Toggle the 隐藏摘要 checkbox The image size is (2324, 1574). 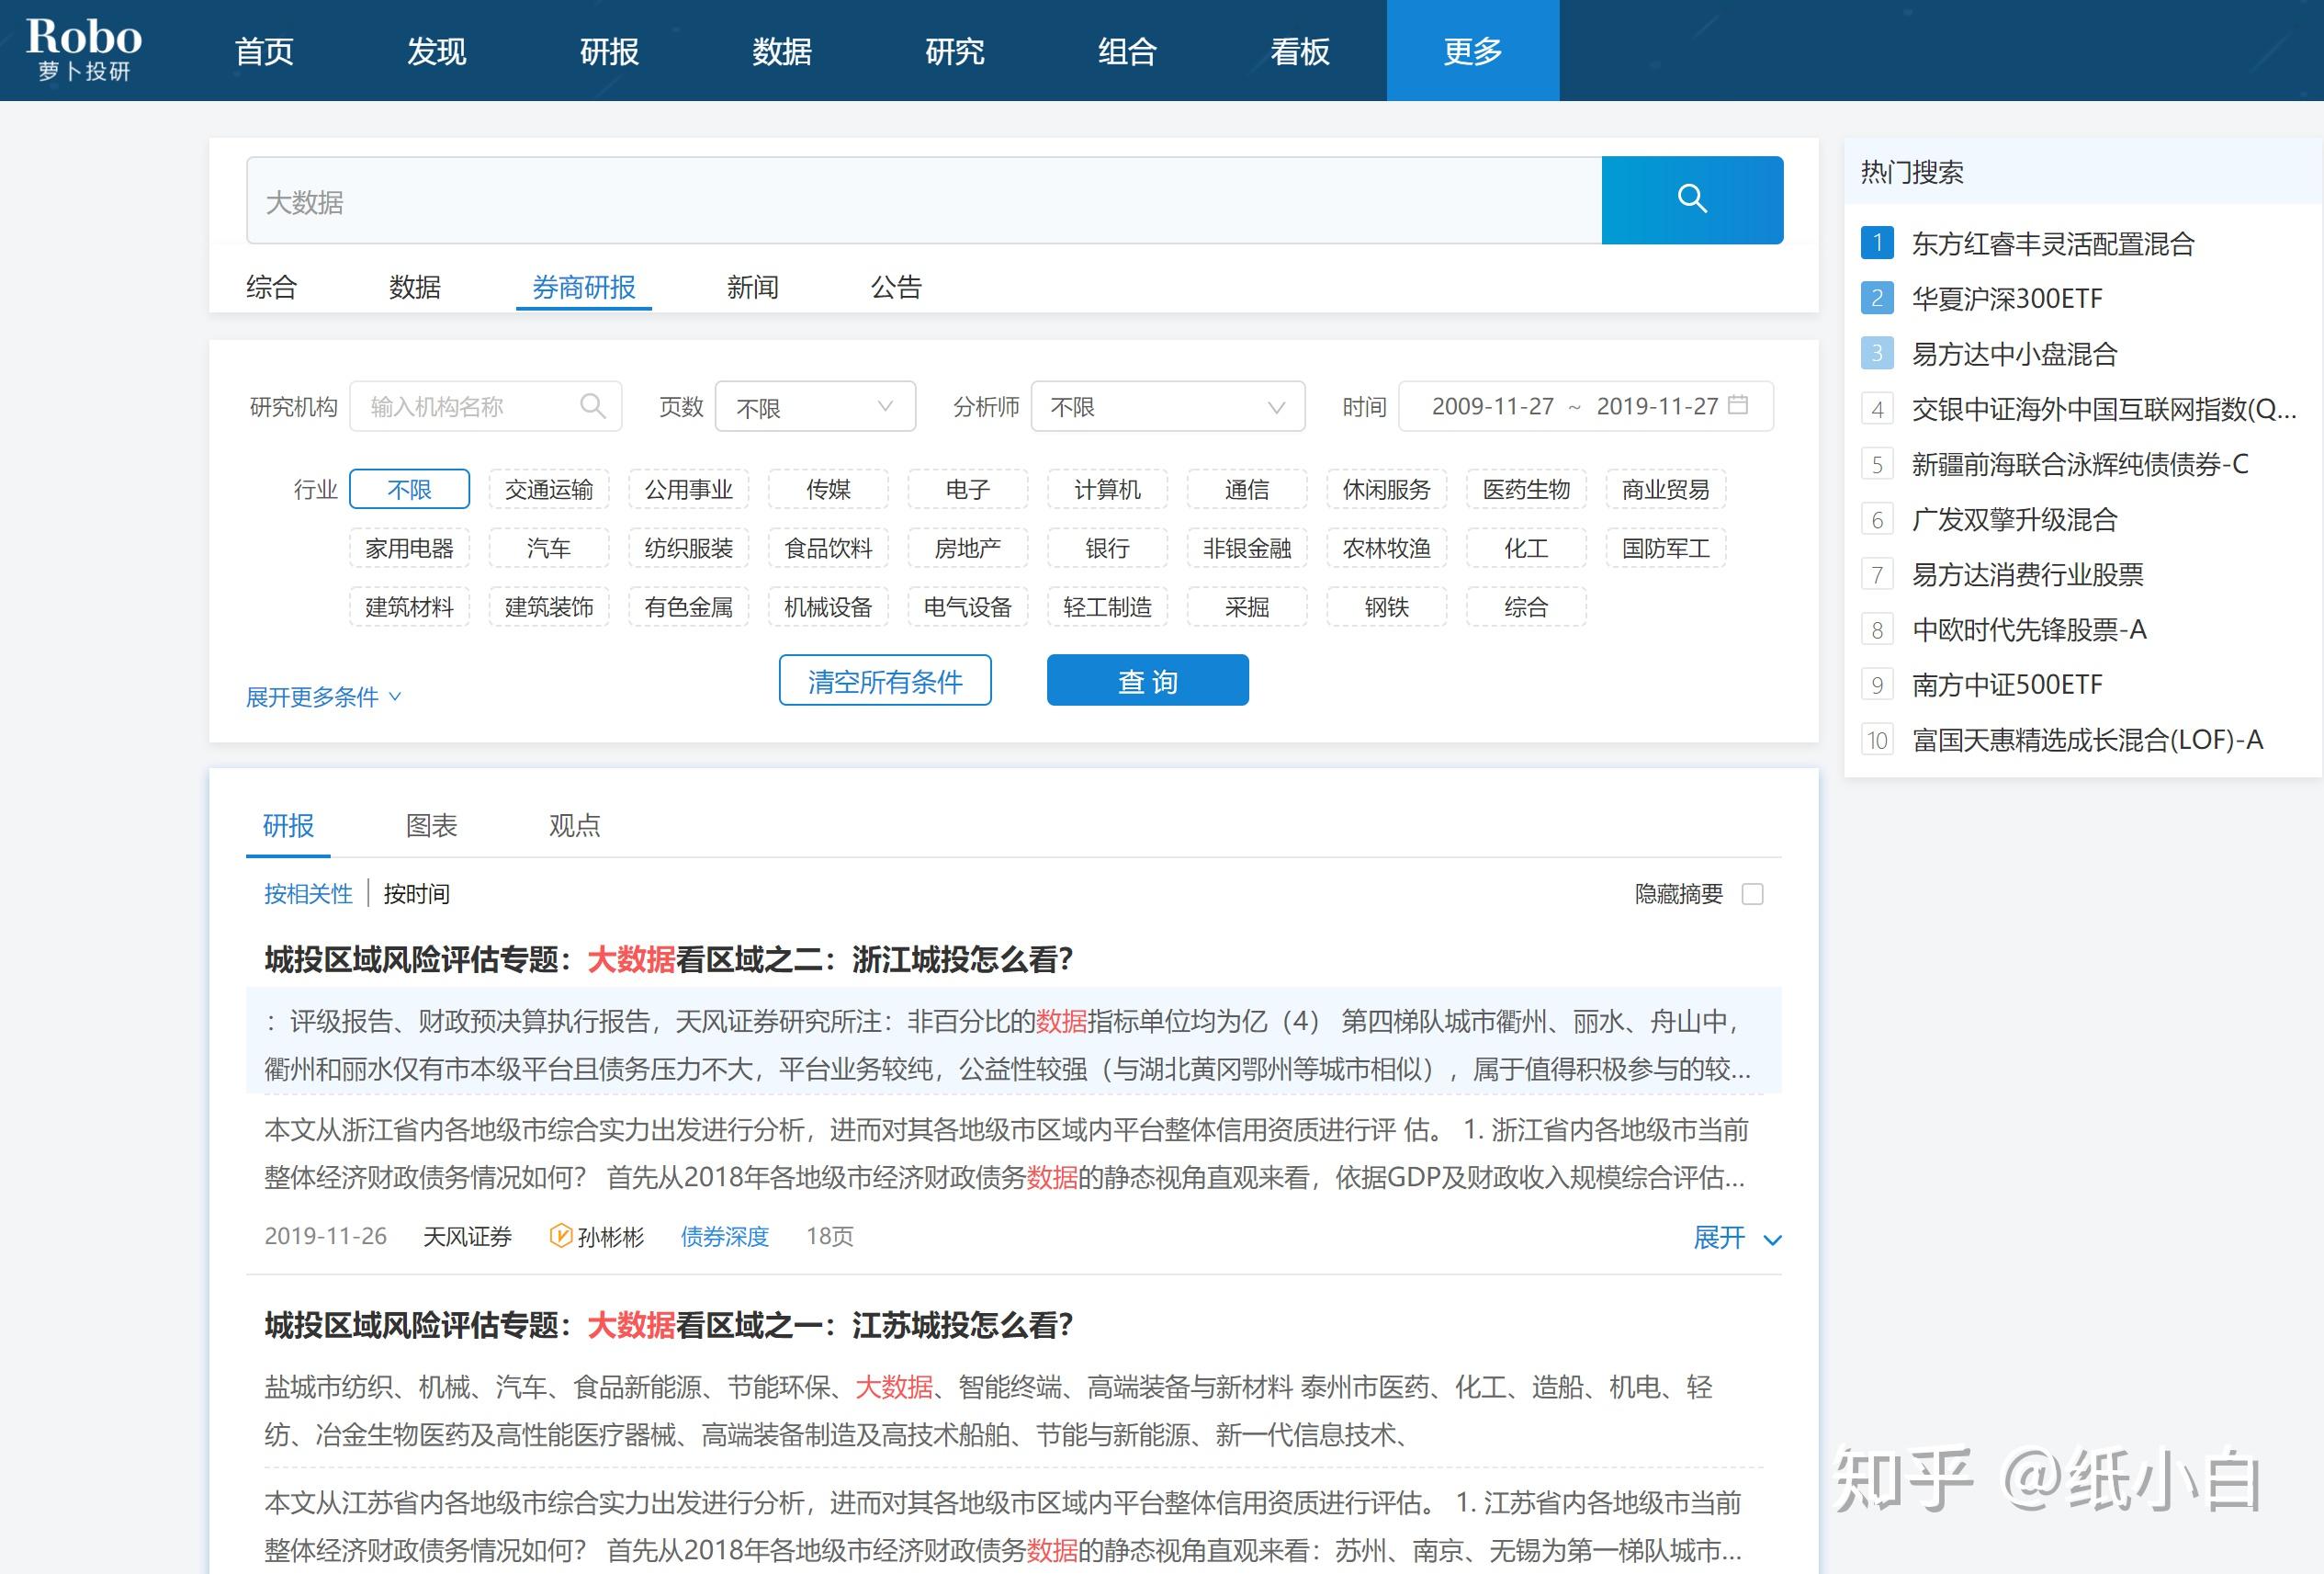click(1752, 894)
